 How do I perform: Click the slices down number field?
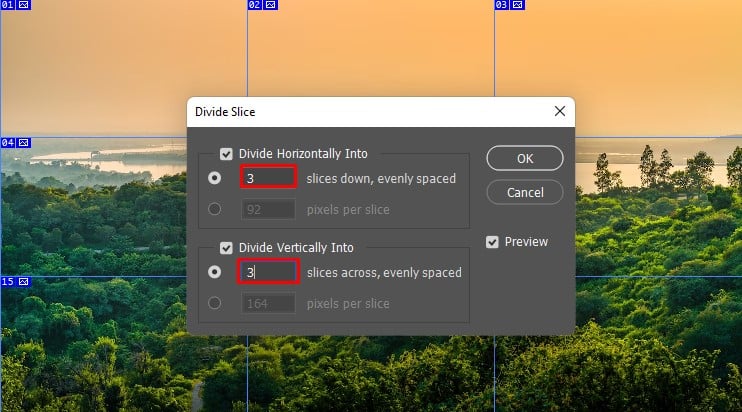[x=268, y=178]
